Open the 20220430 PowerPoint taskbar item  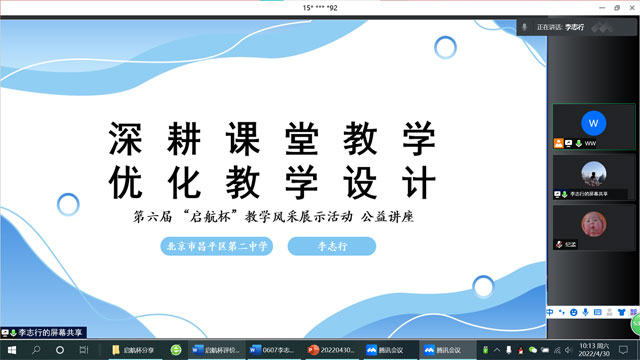click(331, 350)
